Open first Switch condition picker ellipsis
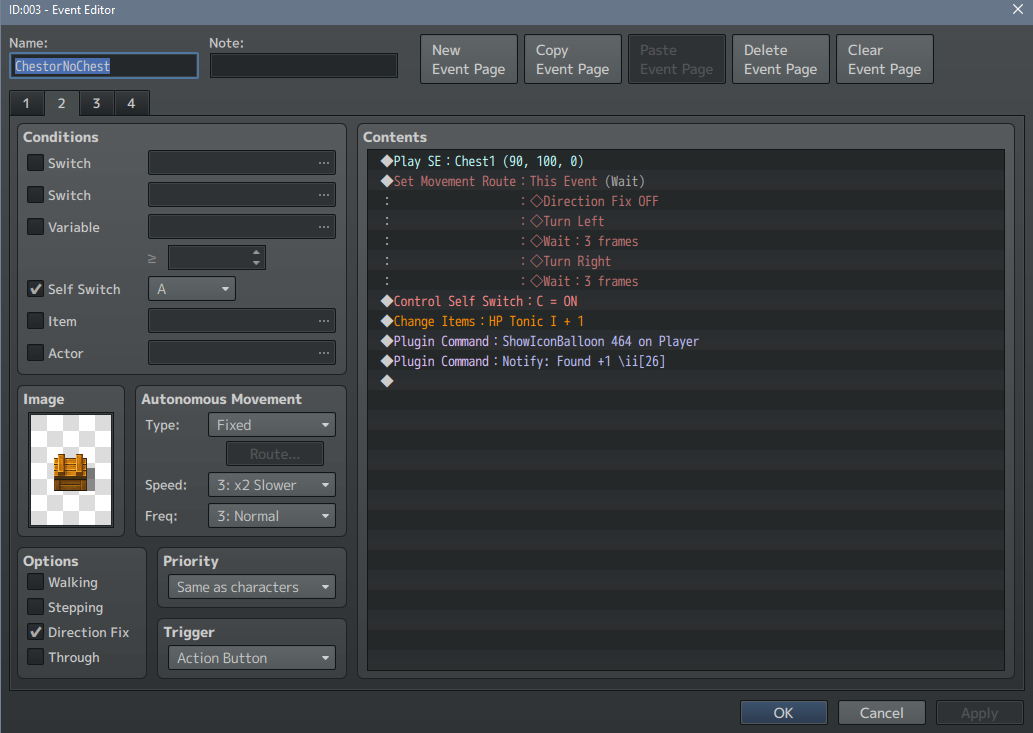Image resolution: width=1033 pixels, height=733 pixels. click(323, 163)
